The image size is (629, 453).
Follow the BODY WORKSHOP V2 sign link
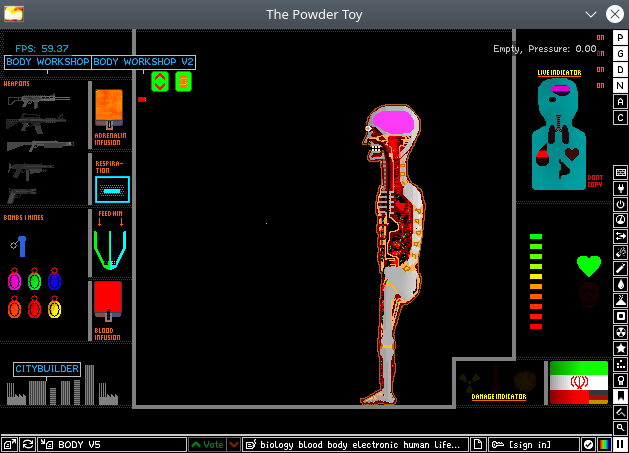pyautogui.click(x=144, y=62)
